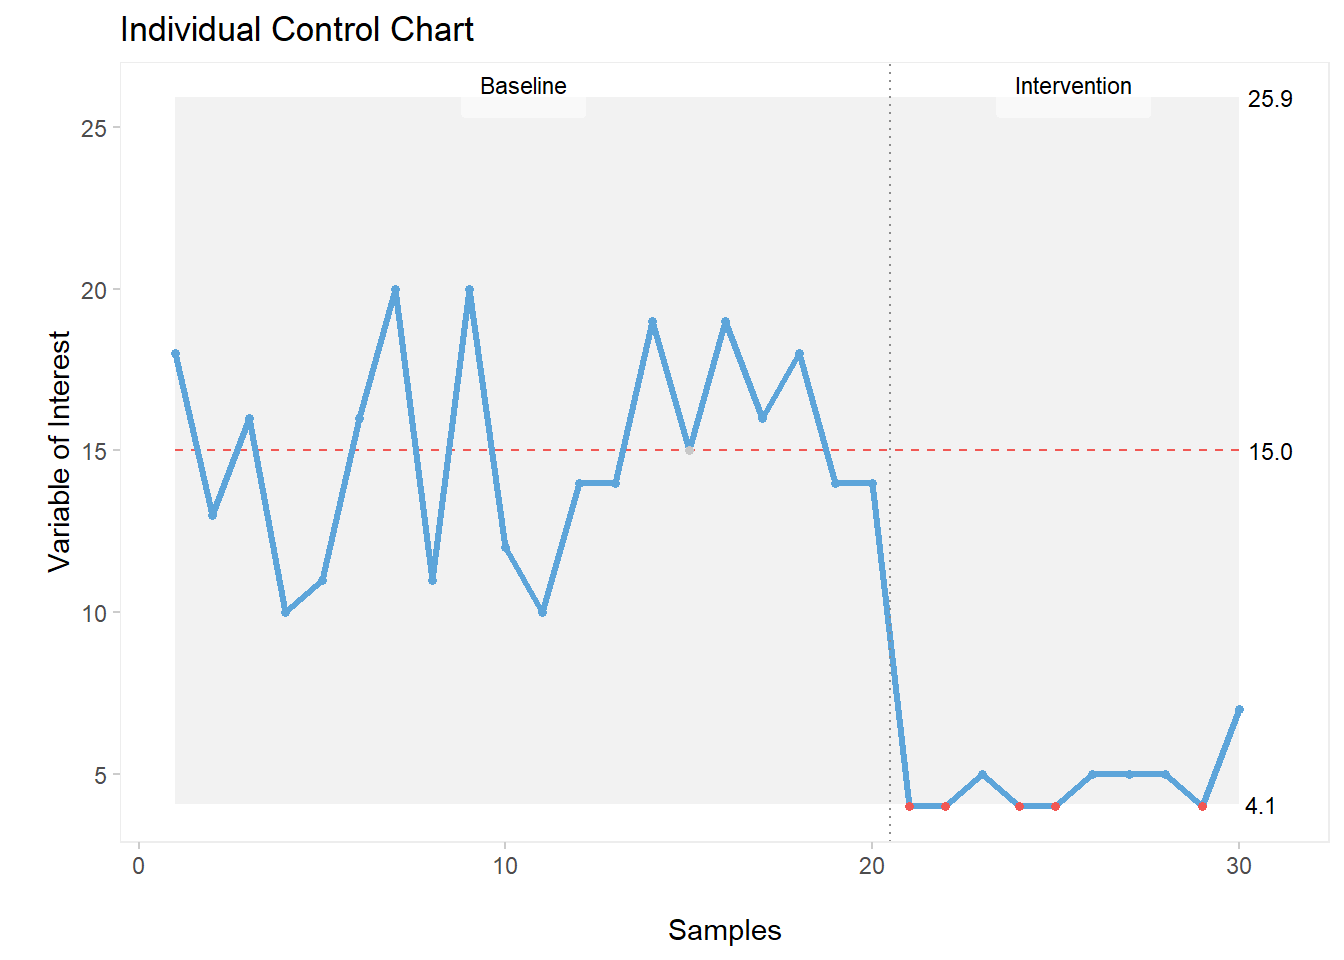1344x960 pixels.
Task: Select the first data point at sample 1
Action: pos(175,353)
